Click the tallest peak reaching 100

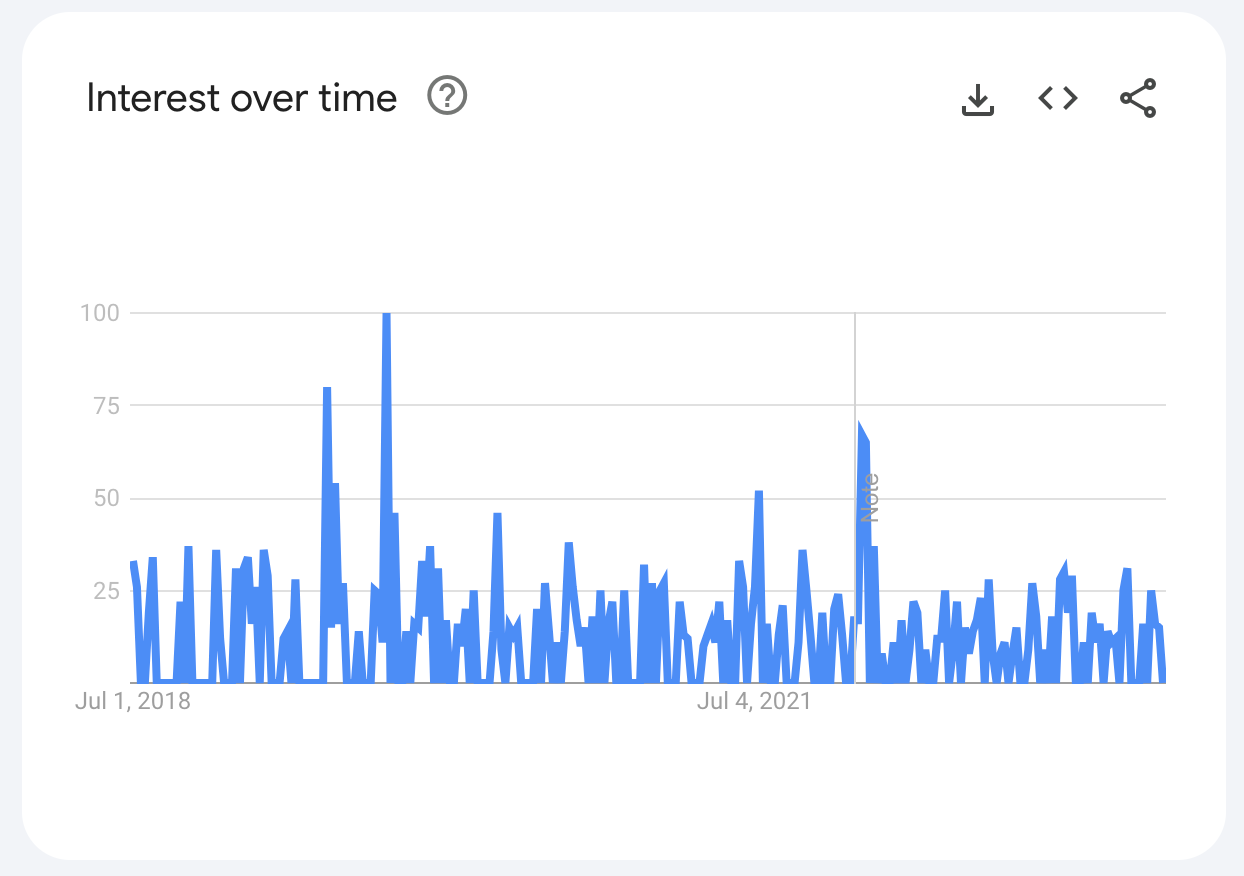[386, 315]
